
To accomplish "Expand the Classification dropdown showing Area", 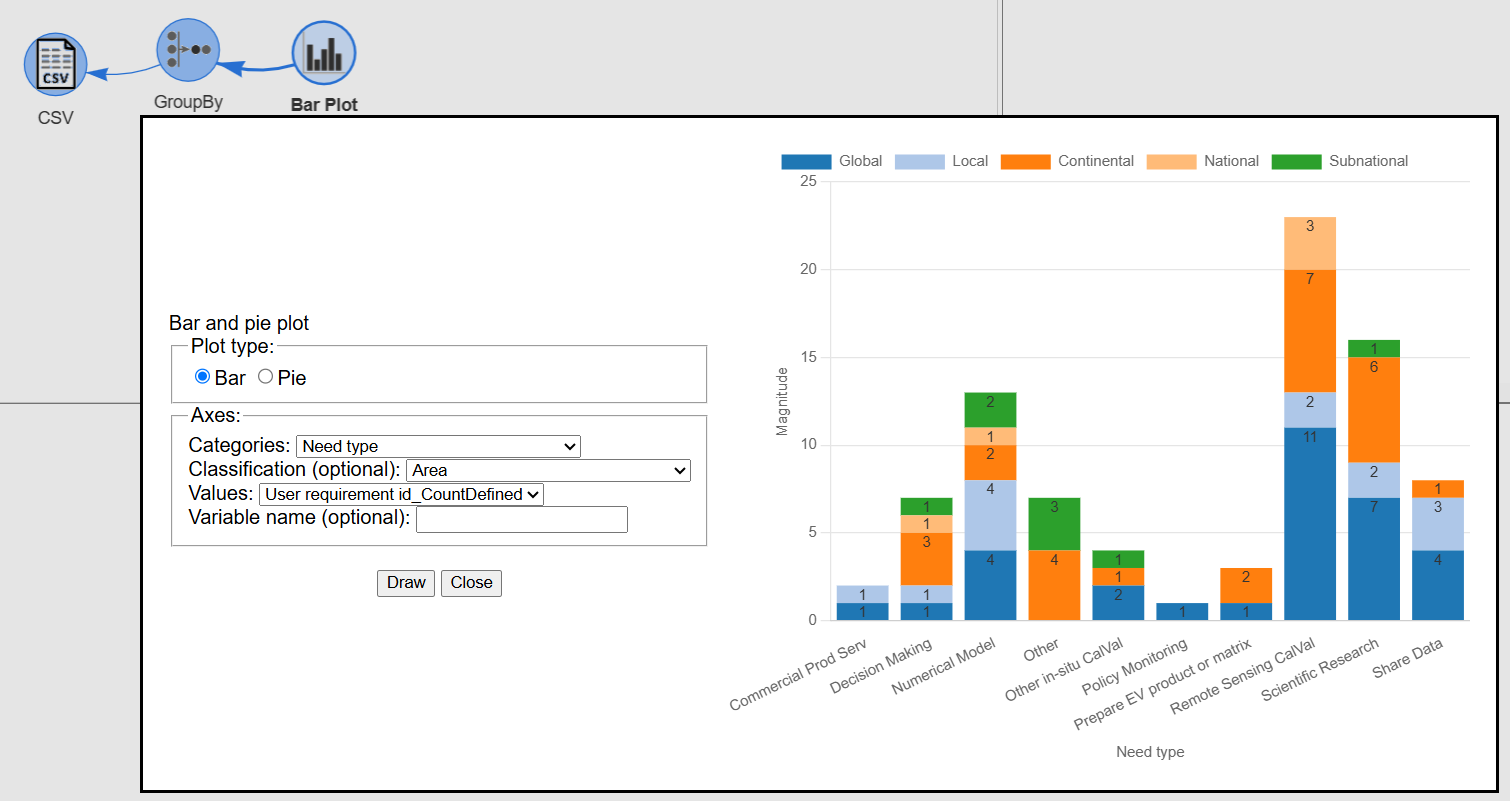I will pos(548,470).
